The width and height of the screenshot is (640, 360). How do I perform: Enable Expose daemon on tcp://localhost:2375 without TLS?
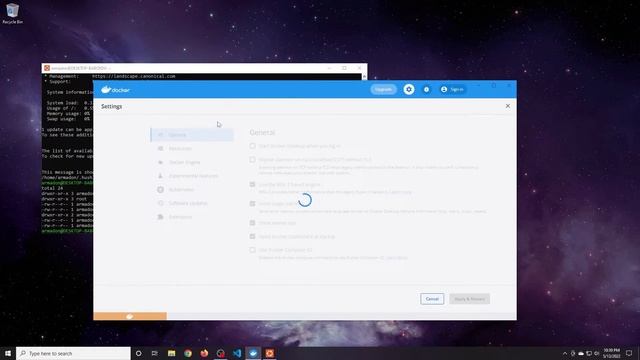coord(252,160)
